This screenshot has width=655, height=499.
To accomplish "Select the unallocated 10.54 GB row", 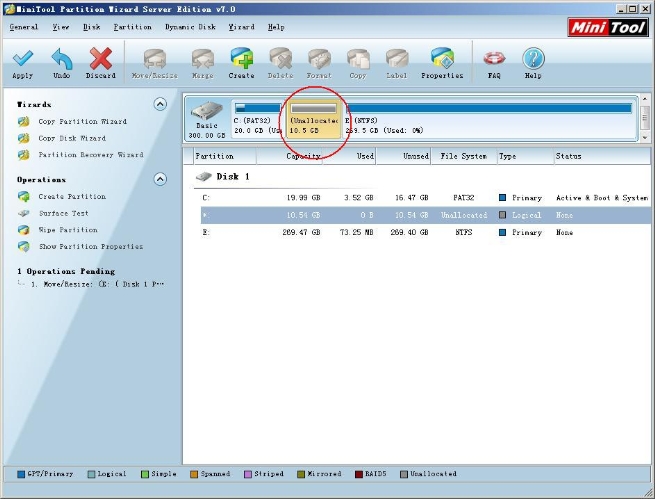I will click(425, 215).
